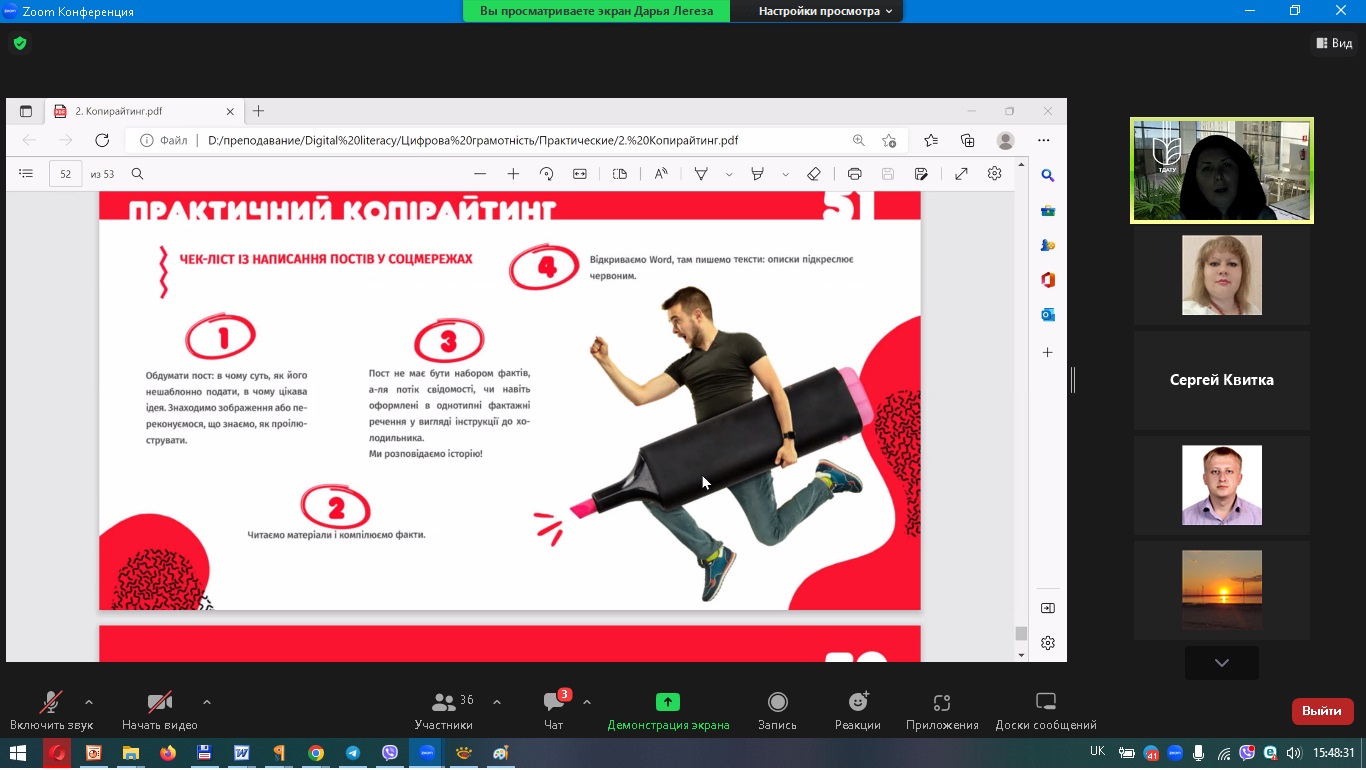Viewport: 1366px width, 770px height.
Task: Click the Демонстрация экрана share button
Action: click(668, 710)
